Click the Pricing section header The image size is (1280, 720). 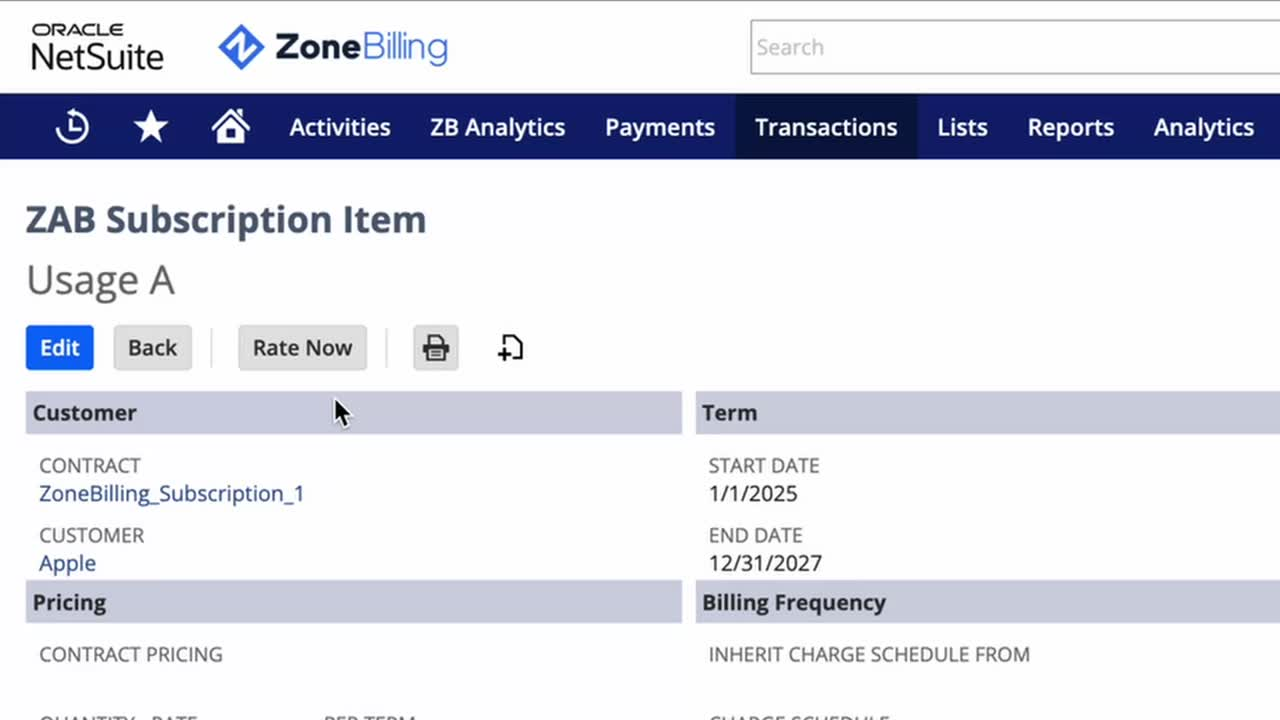pos(354,603)
